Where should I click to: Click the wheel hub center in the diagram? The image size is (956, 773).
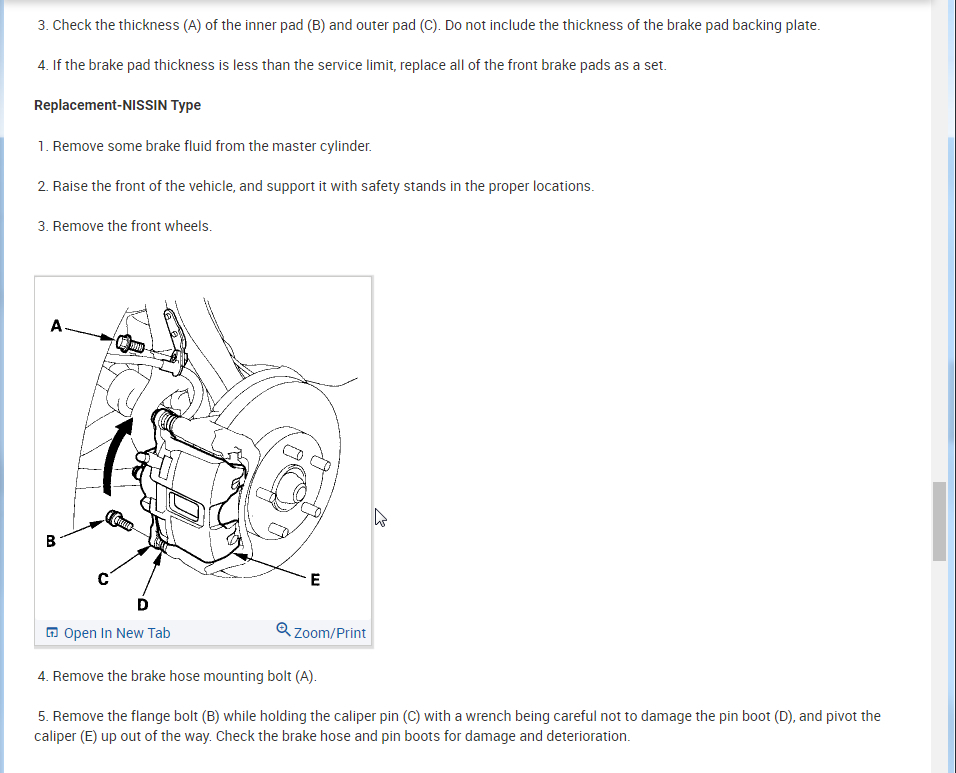click(298, 490)
